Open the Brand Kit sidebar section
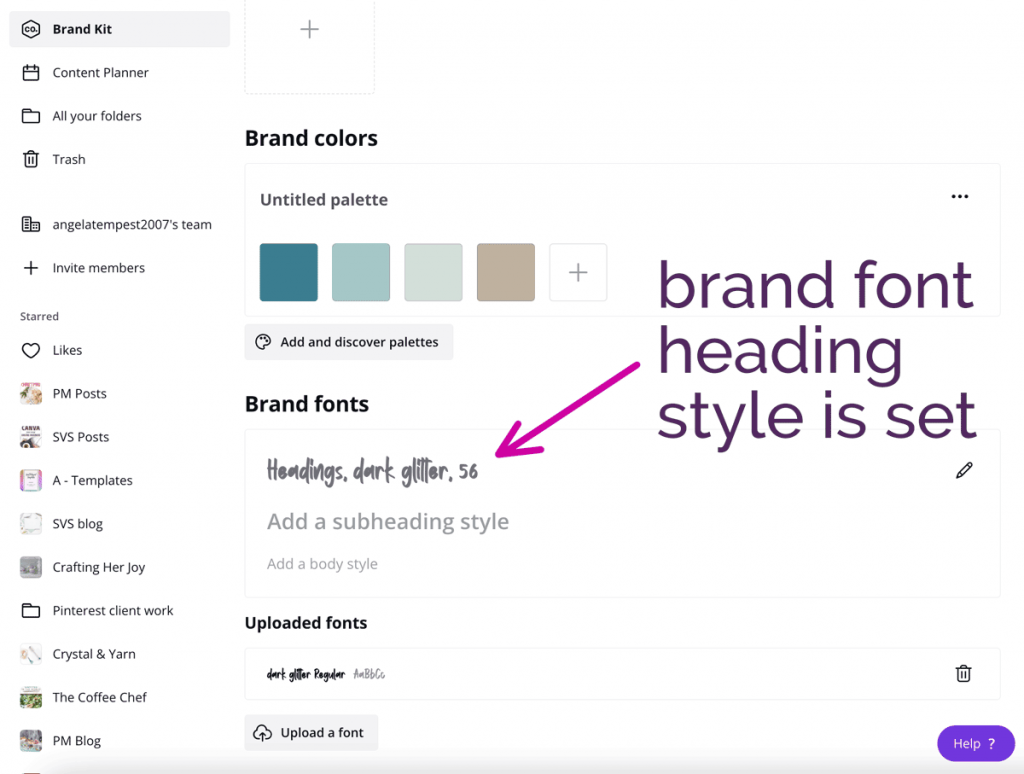The image size is (1024, 774). 85,29
